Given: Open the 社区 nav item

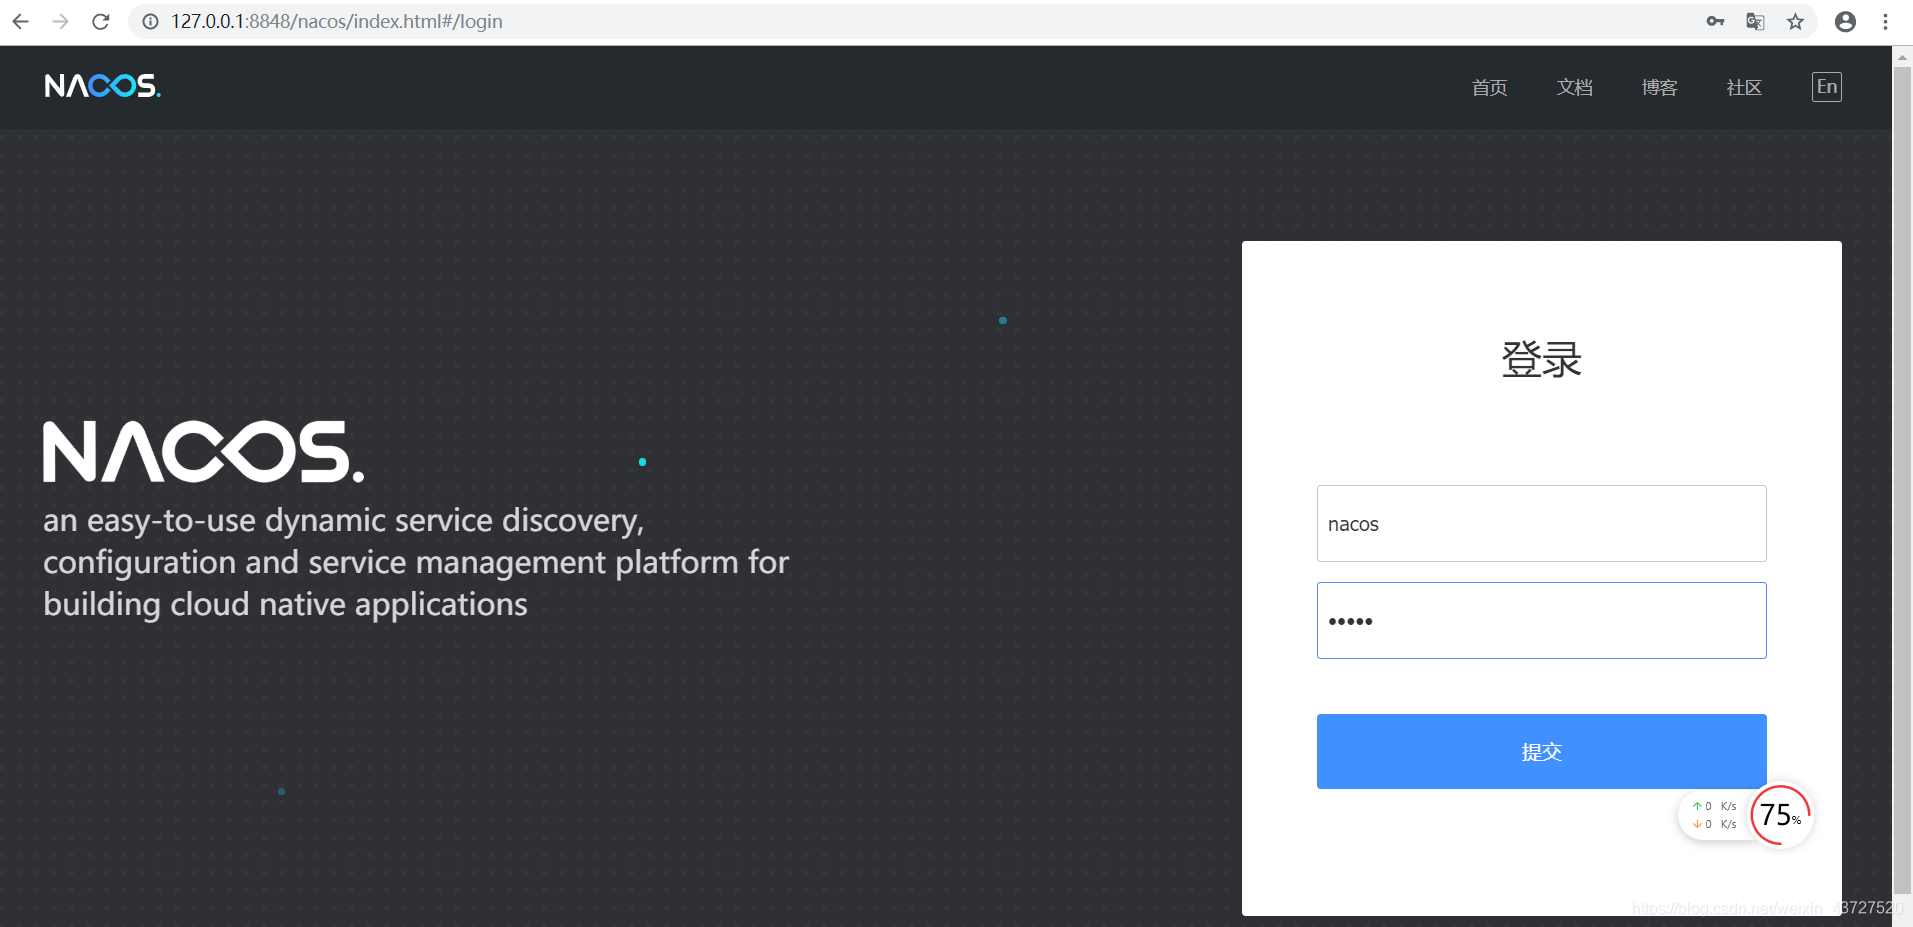Looking at the screenshot, I should pyautogui.click(x=1744, y=87).
